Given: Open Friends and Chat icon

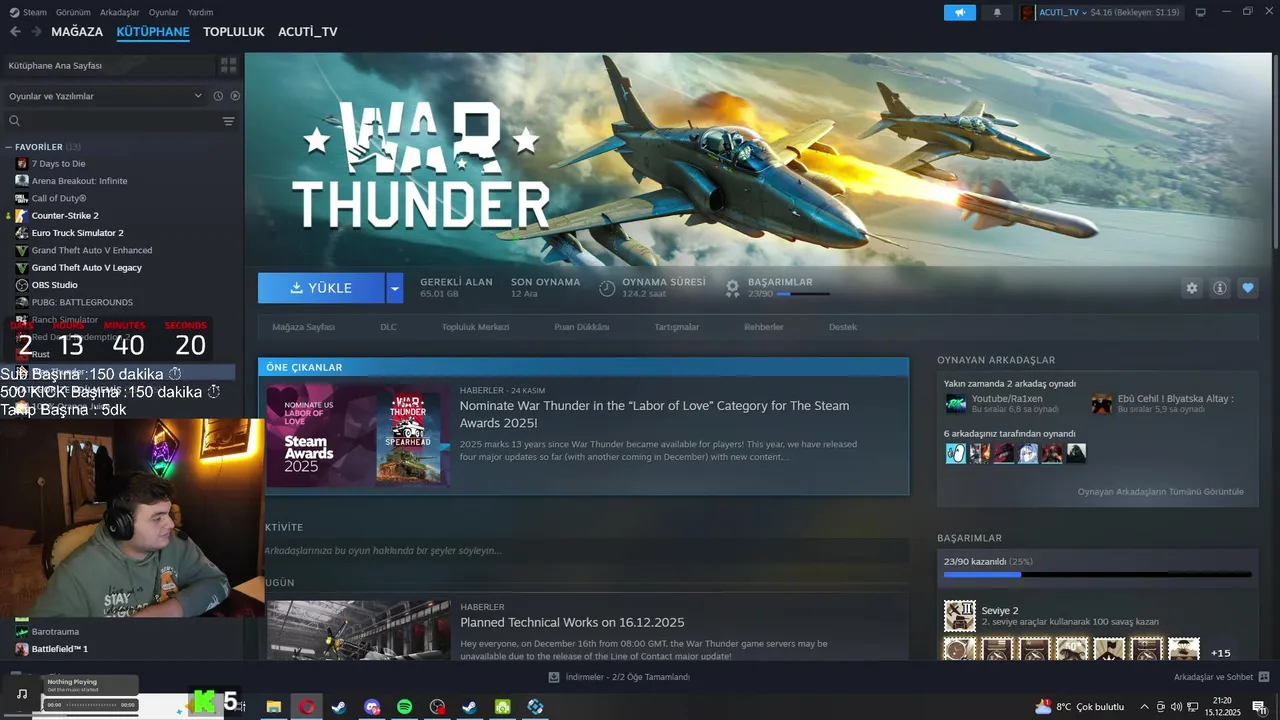Looking at the screenshot, I should tap(1264, 677).
